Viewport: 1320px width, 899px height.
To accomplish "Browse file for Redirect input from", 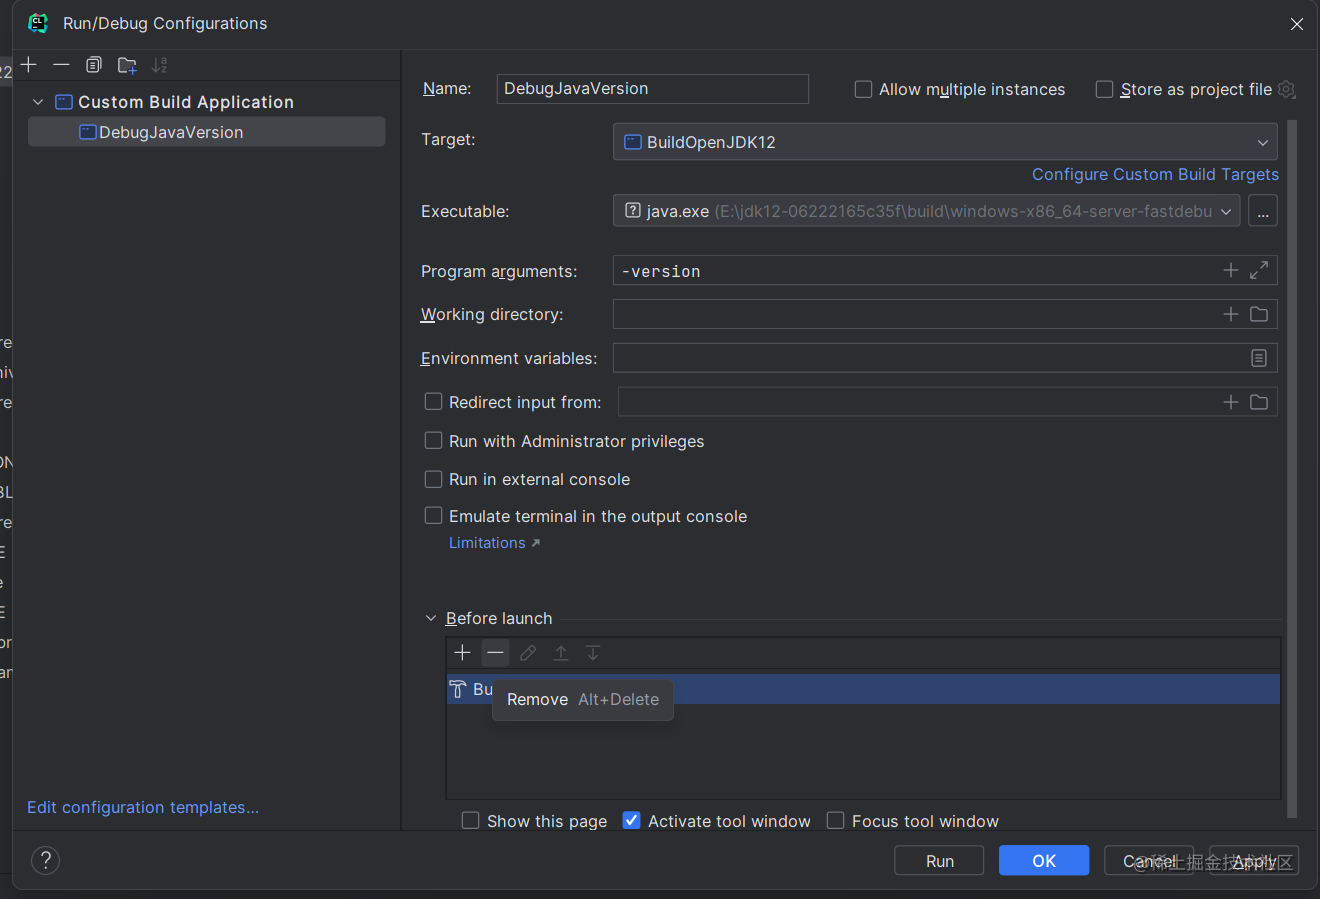I will click(1259, 402).
